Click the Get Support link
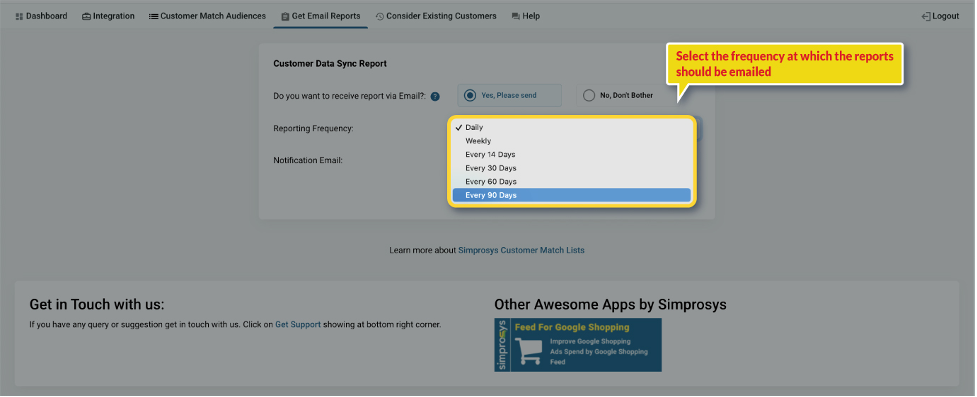 pos(298,325)
